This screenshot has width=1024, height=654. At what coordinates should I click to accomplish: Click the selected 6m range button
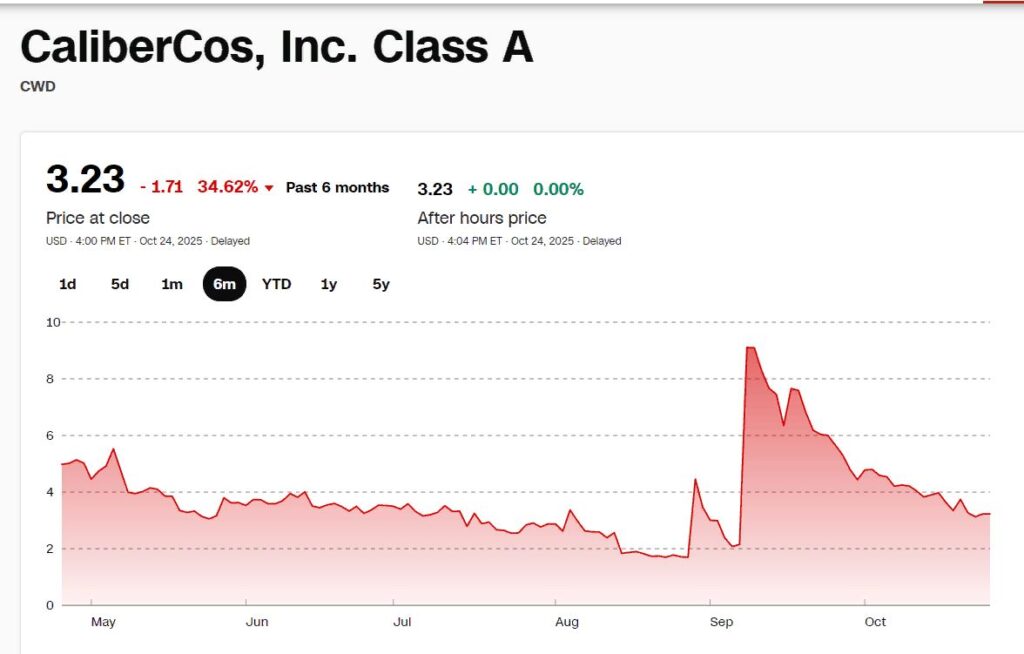click(x=224, y=284)
